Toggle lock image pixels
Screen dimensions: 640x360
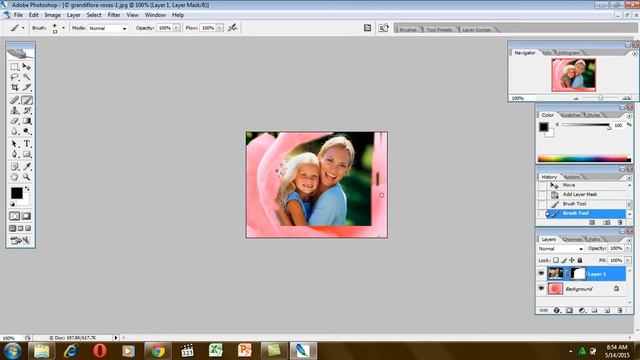564,260
